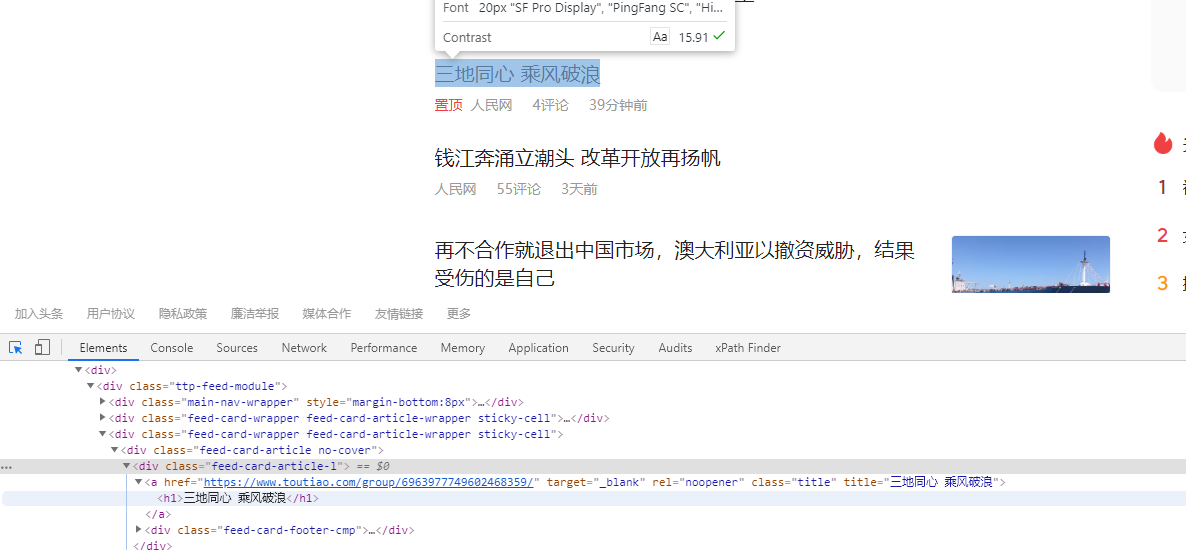The image size is (1186, 550).
Task: Collapse the ttp-feed-module div node
Action: coord(91,386)
